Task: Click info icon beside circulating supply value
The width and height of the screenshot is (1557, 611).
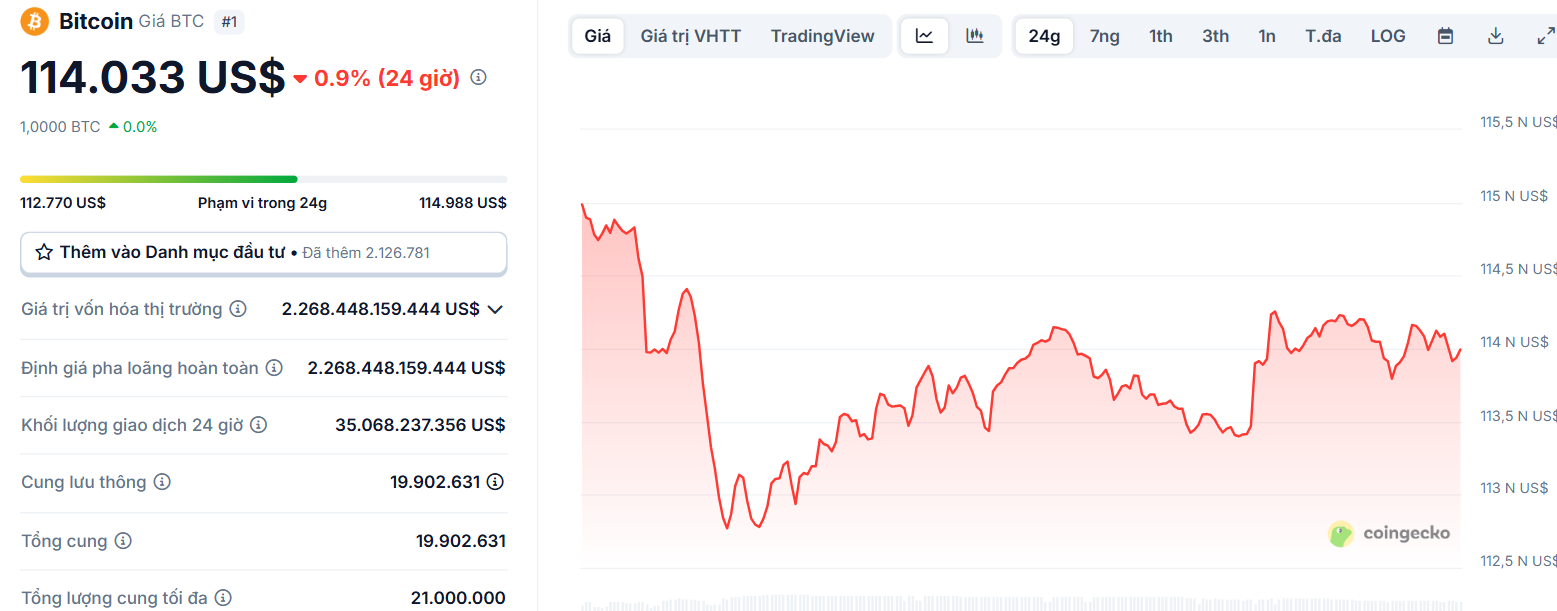Action: click(x=495, y=482)
